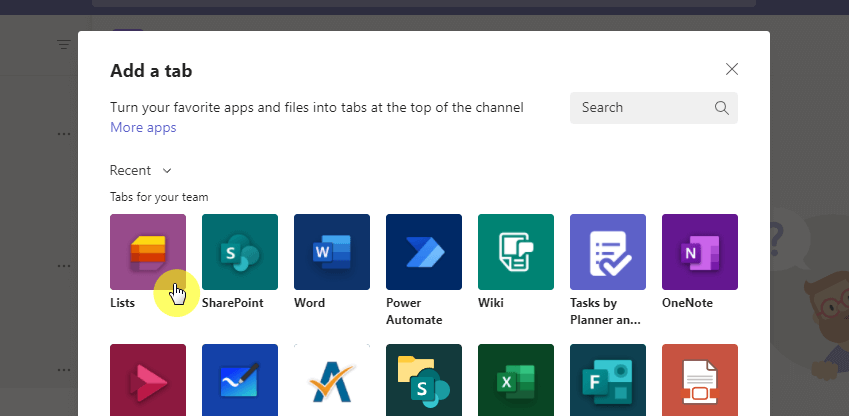Expand the Recent sort dropdown
This screenshot has width=849, height=416.
pos(141,171)
